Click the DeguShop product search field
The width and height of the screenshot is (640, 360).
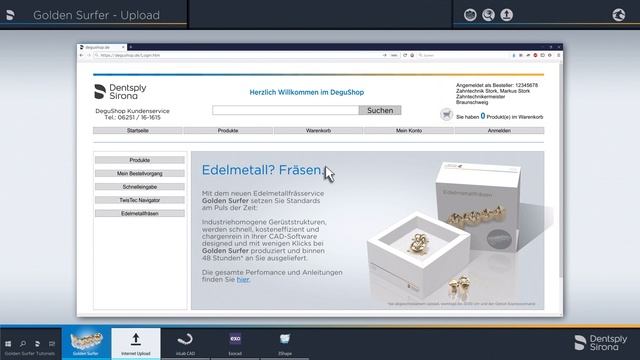[x=285, y=110]
